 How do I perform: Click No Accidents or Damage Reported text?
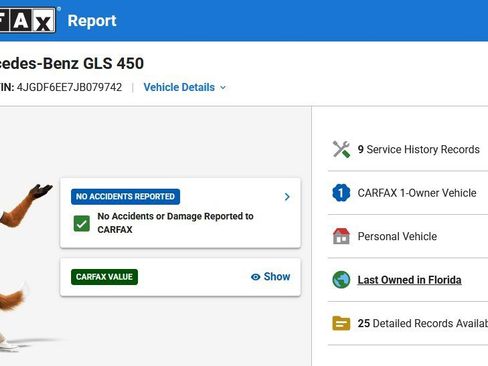(175, 223)
